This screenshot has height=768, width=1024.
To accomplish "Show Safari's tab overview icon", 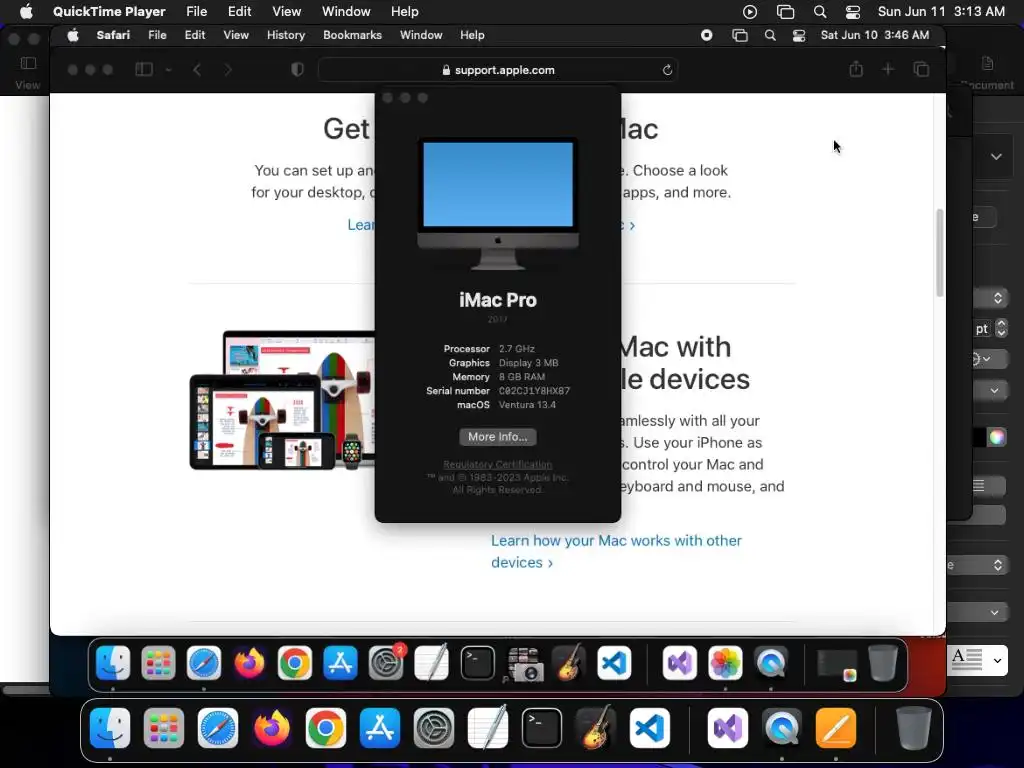I will 921,69.
